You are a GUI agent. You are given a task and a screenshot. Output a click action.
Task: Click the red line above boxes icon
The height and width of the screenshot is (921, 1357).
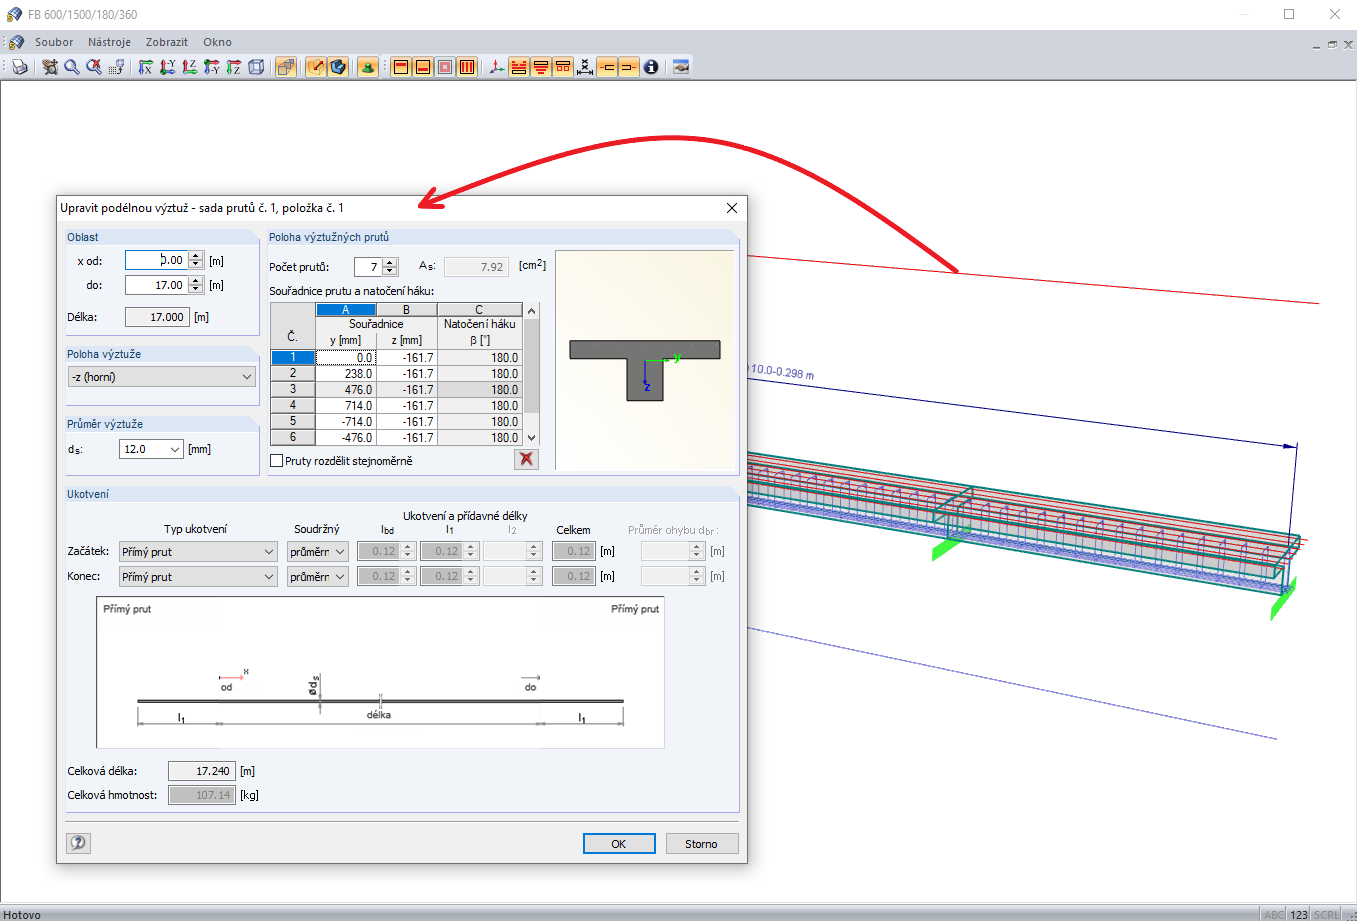point(563,67)
